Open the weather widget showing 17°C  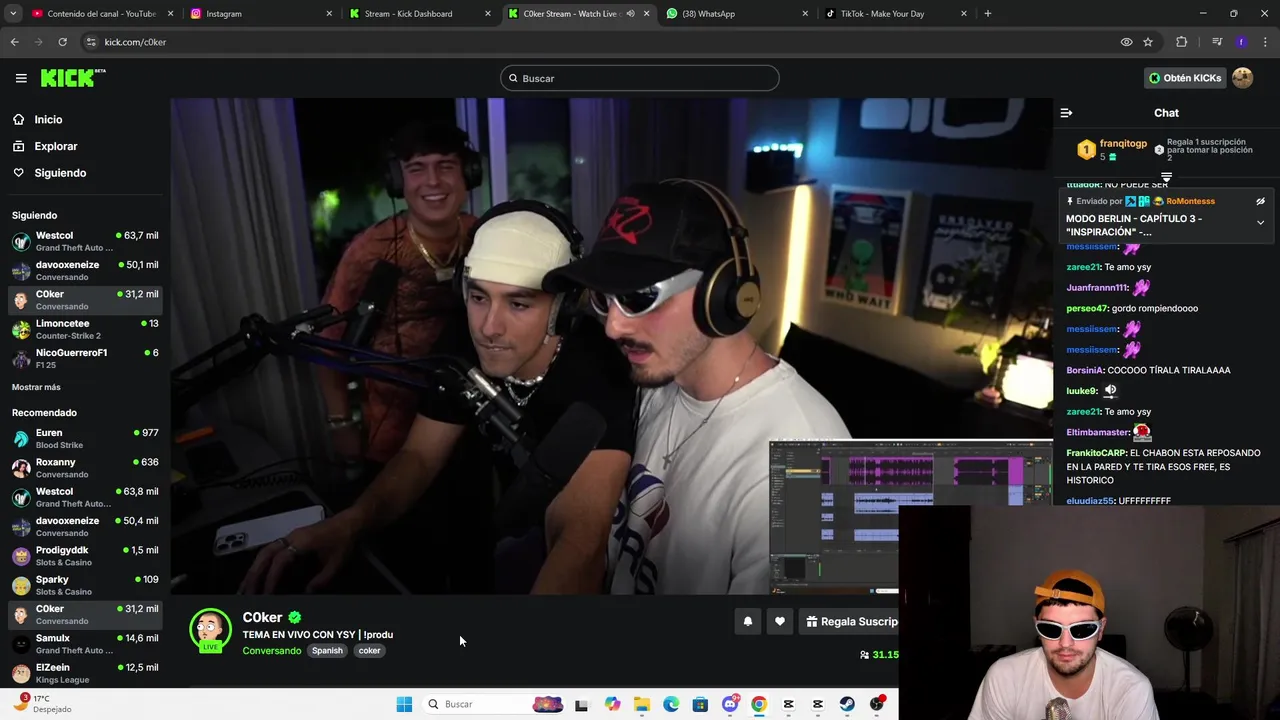[42, 703]
